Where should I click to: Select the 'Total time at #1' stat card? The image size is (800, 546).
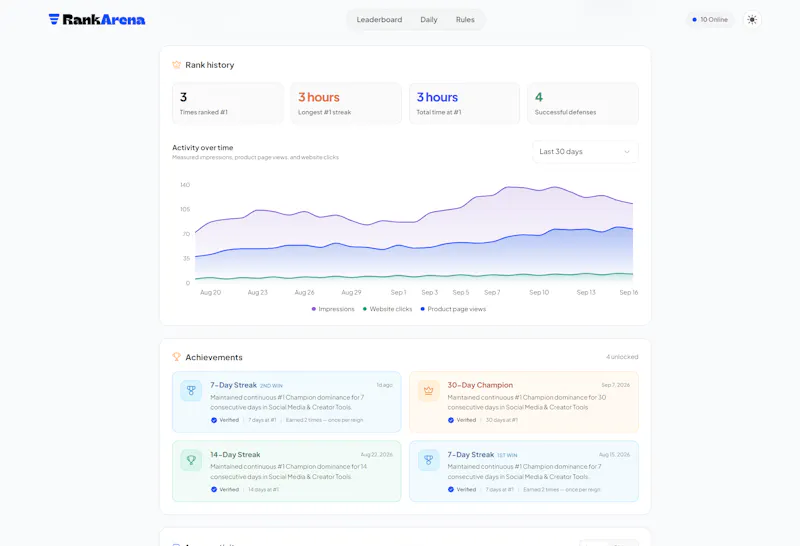pyautogui.click(x=464, y=103)
